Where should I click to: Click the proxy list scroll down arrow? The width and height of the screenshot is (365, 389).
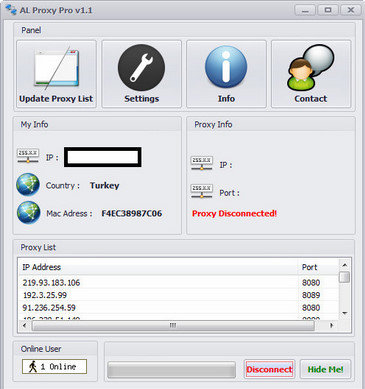pyautogui.click(x=345, y=313)
